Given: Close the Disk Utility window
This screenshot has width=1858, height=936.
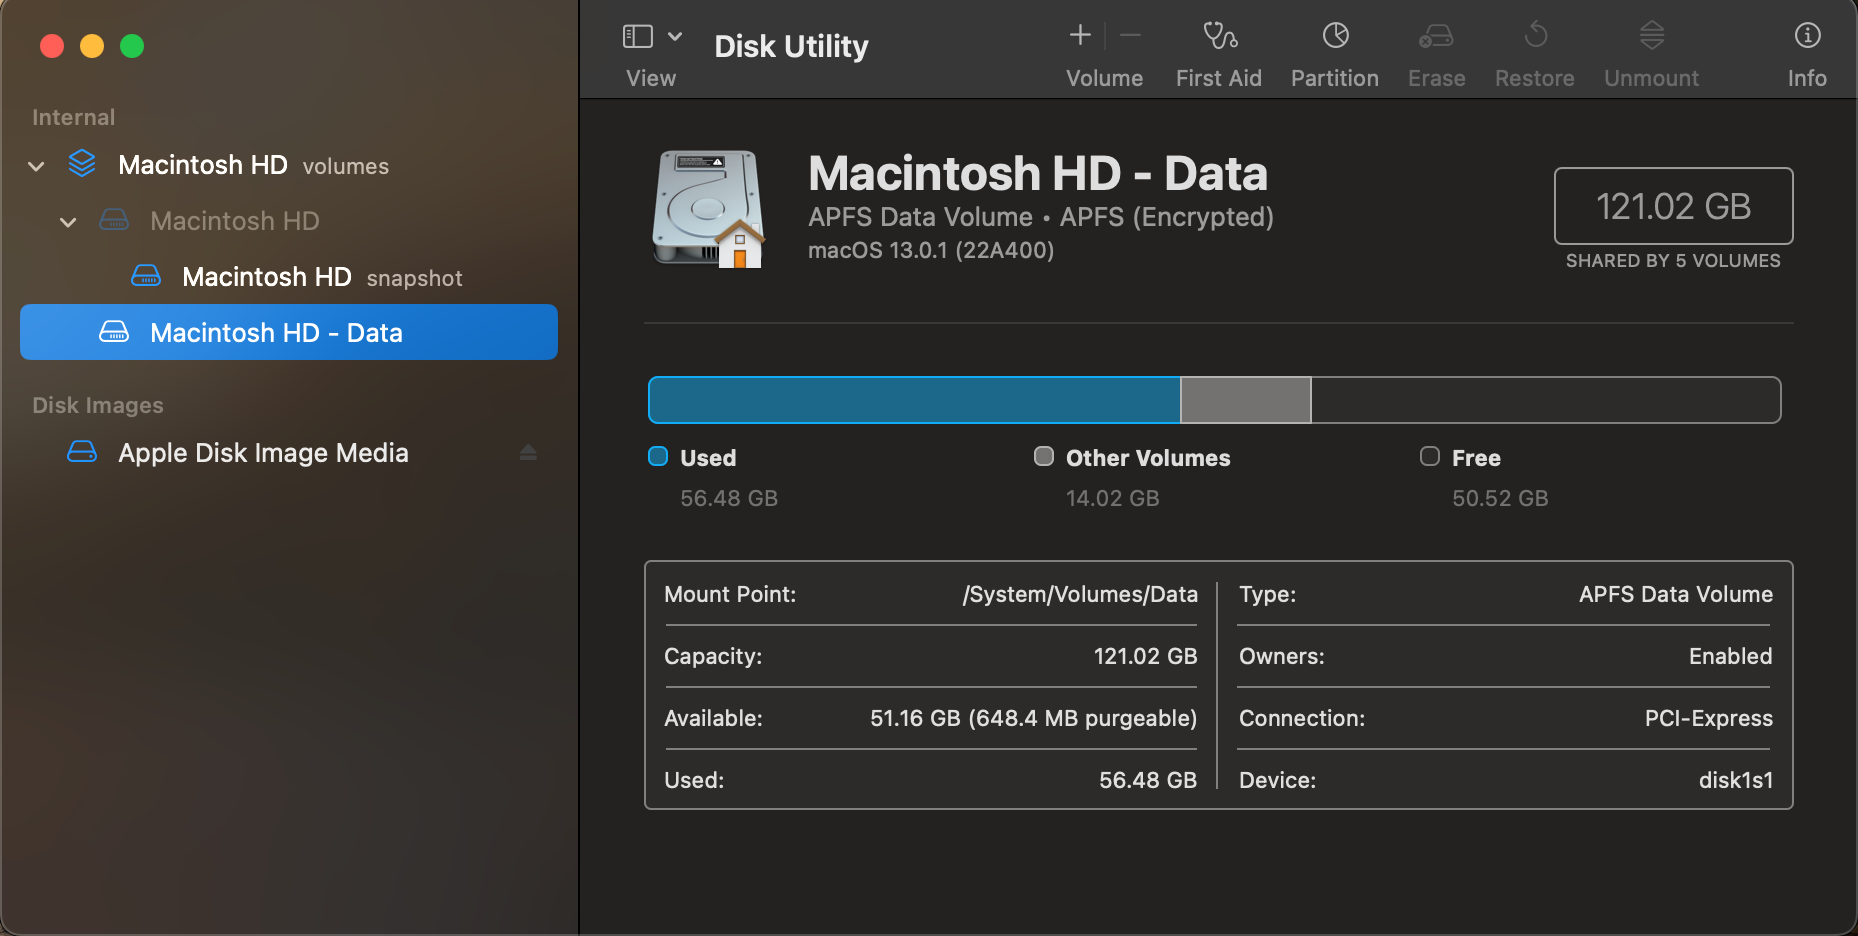Looking at the screenshot, I should [52, 46].
